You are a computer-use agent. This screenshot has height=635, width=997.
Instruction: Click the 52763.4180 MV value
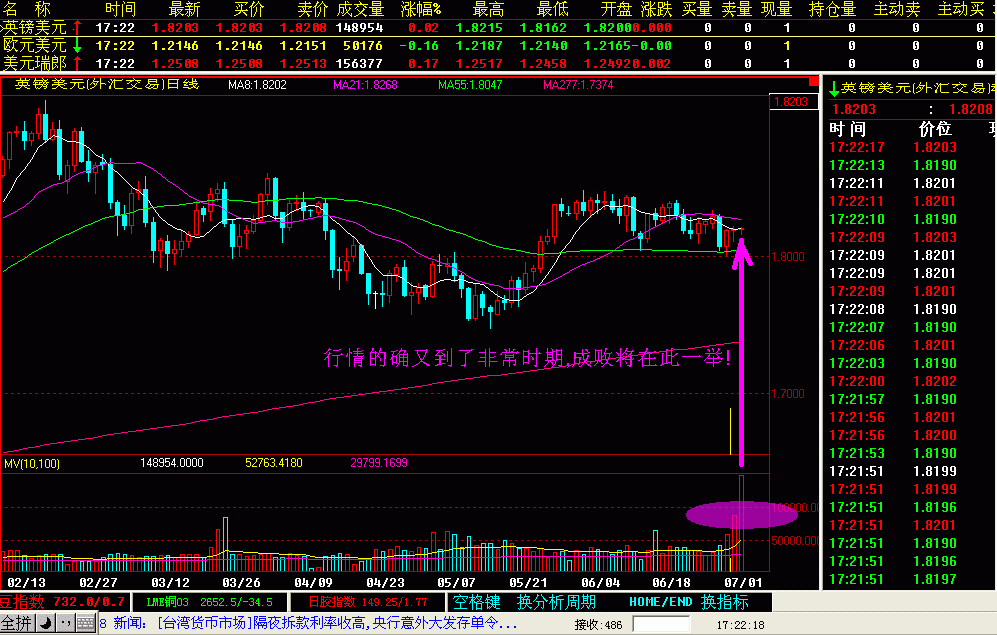click(x=273, y=463)
